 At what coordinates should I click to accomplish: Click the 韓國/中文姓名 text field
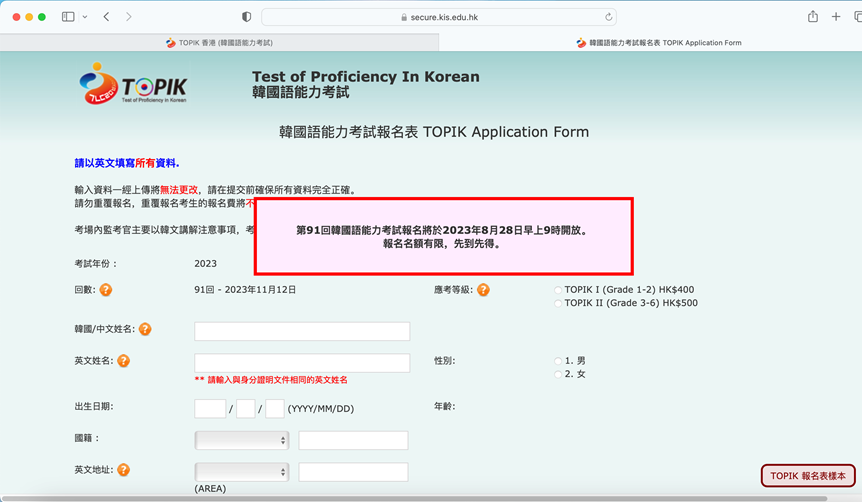click(x=302, y=332)
